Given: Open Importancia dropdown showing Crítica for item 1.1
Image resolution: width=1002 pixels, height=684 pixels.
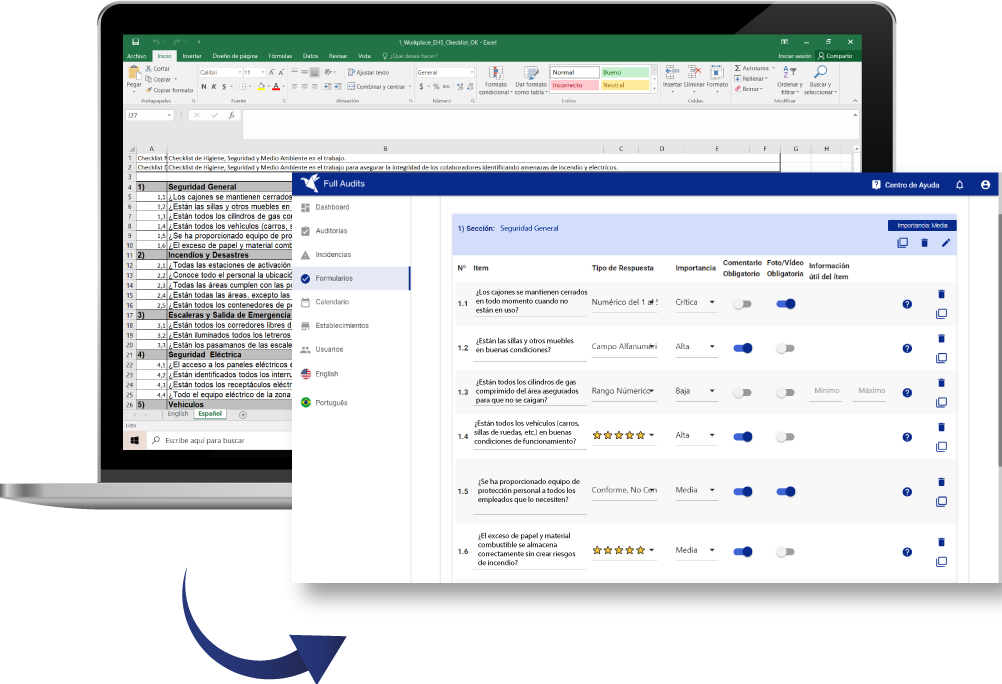Looking at the screenshot, I should [696, 302].
